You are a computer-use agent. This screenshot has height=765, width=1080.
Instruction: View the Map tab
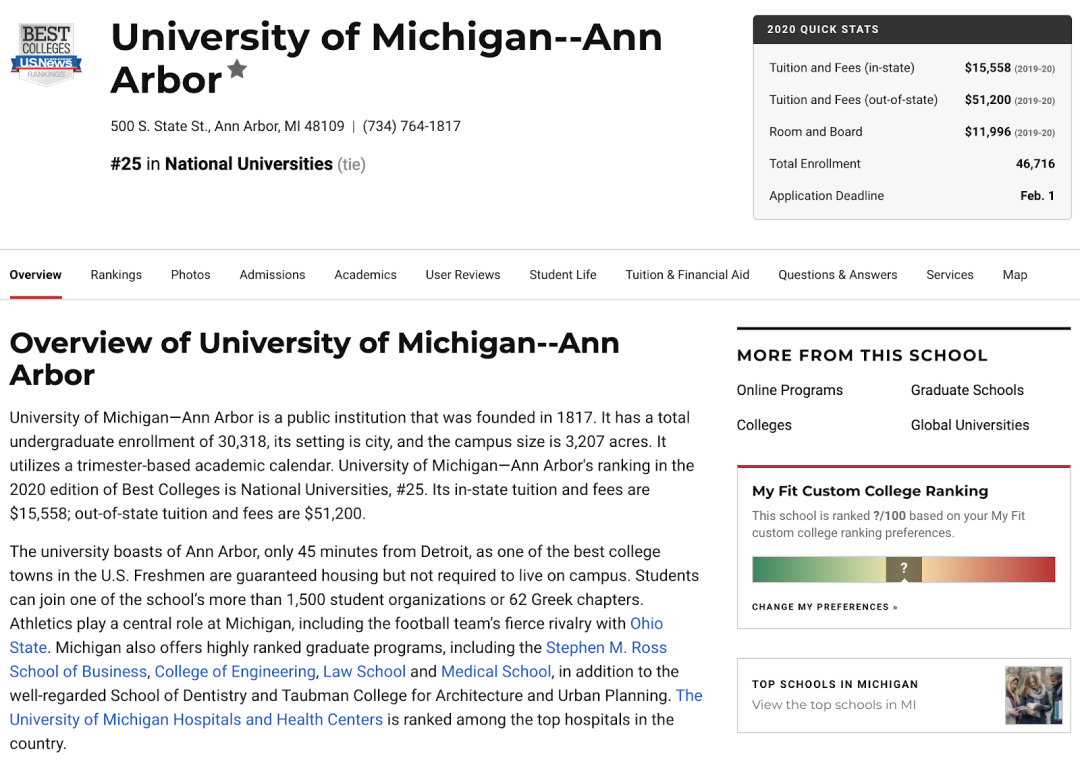pyautogui.click(x=1014, y=275)
